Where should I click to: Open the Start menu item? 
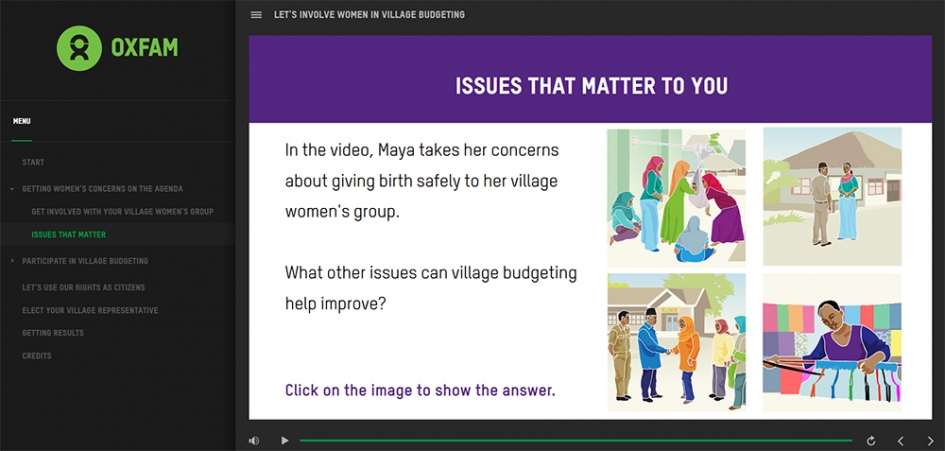[33, 162]
